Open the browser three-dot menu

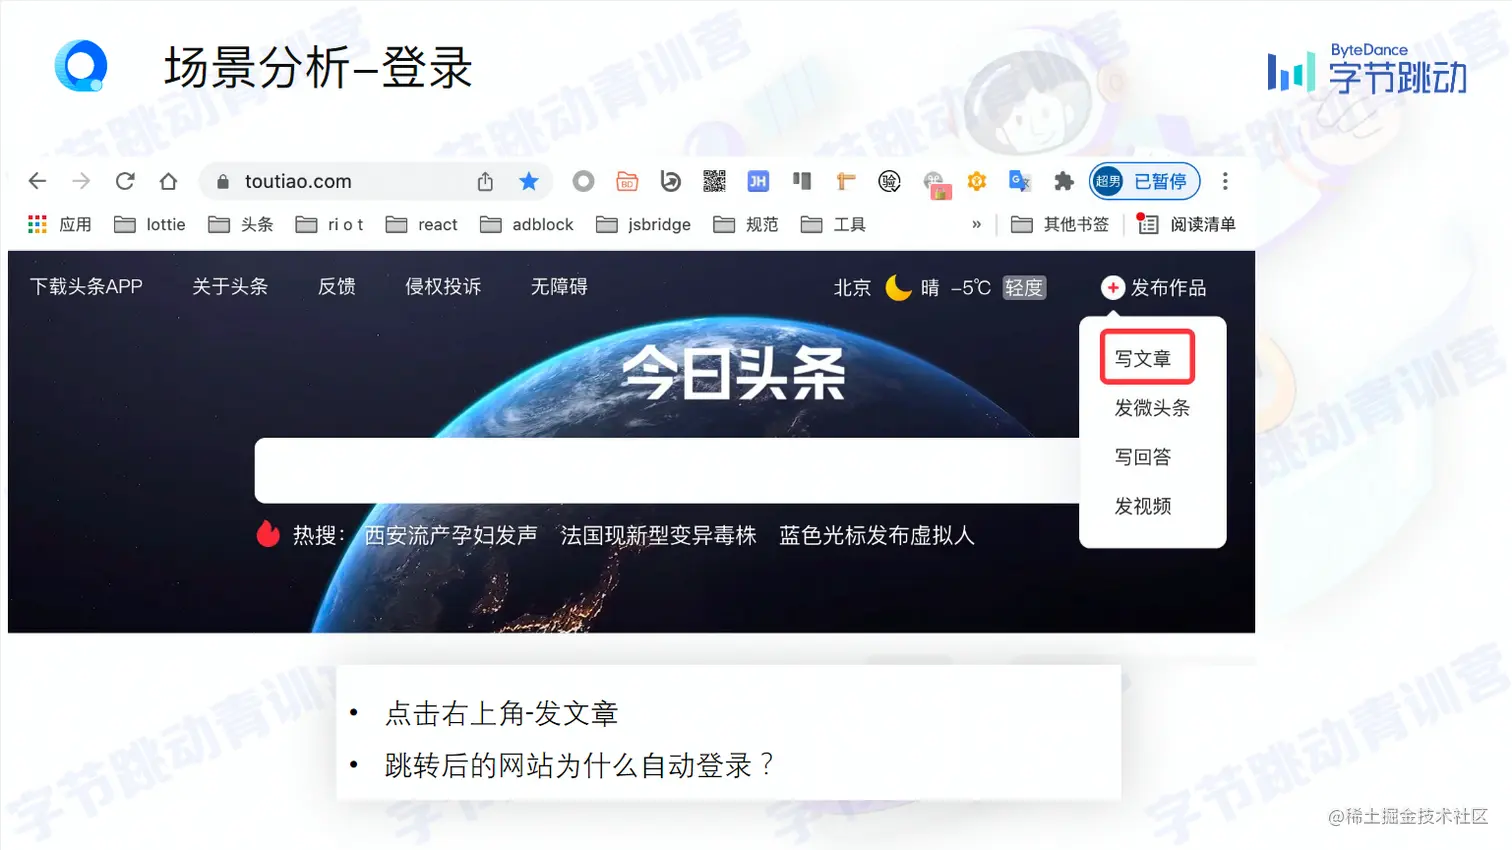1225,181
